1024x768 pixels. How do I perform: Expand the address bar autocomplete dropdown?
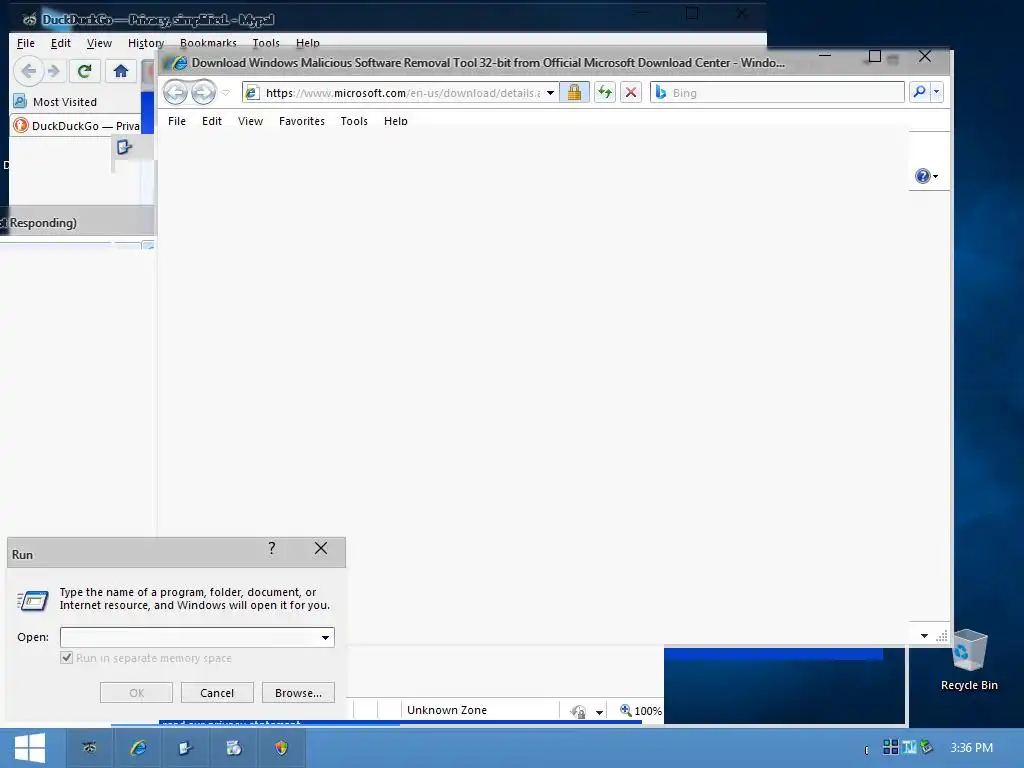(x=551, y=93)
